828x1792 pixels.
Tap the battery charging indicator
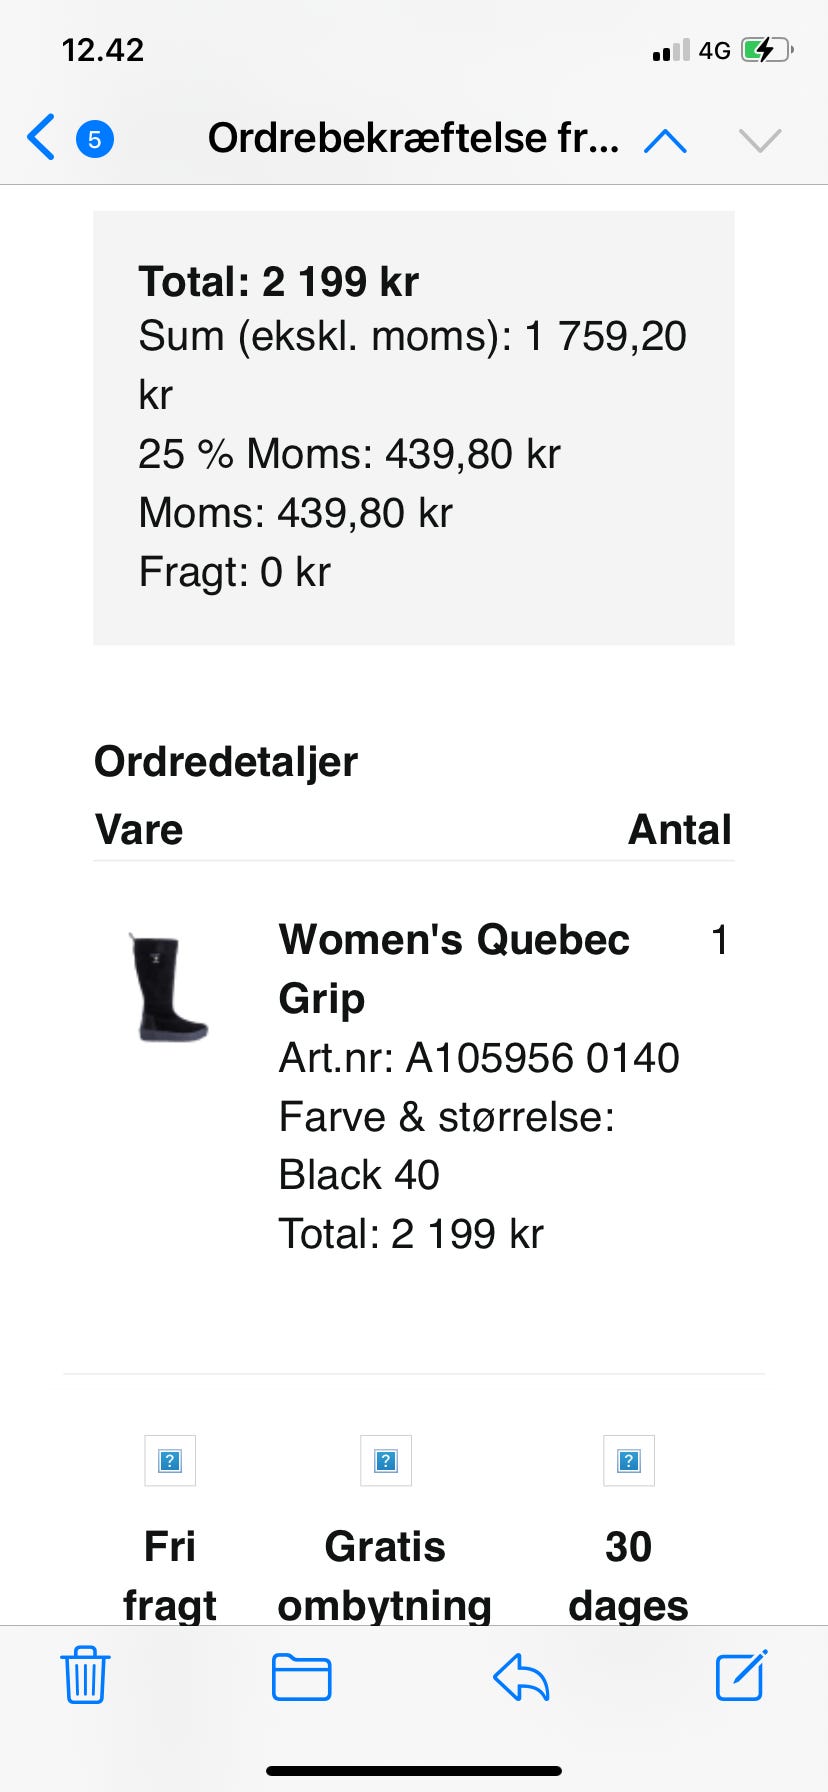(x=766, y=50)
